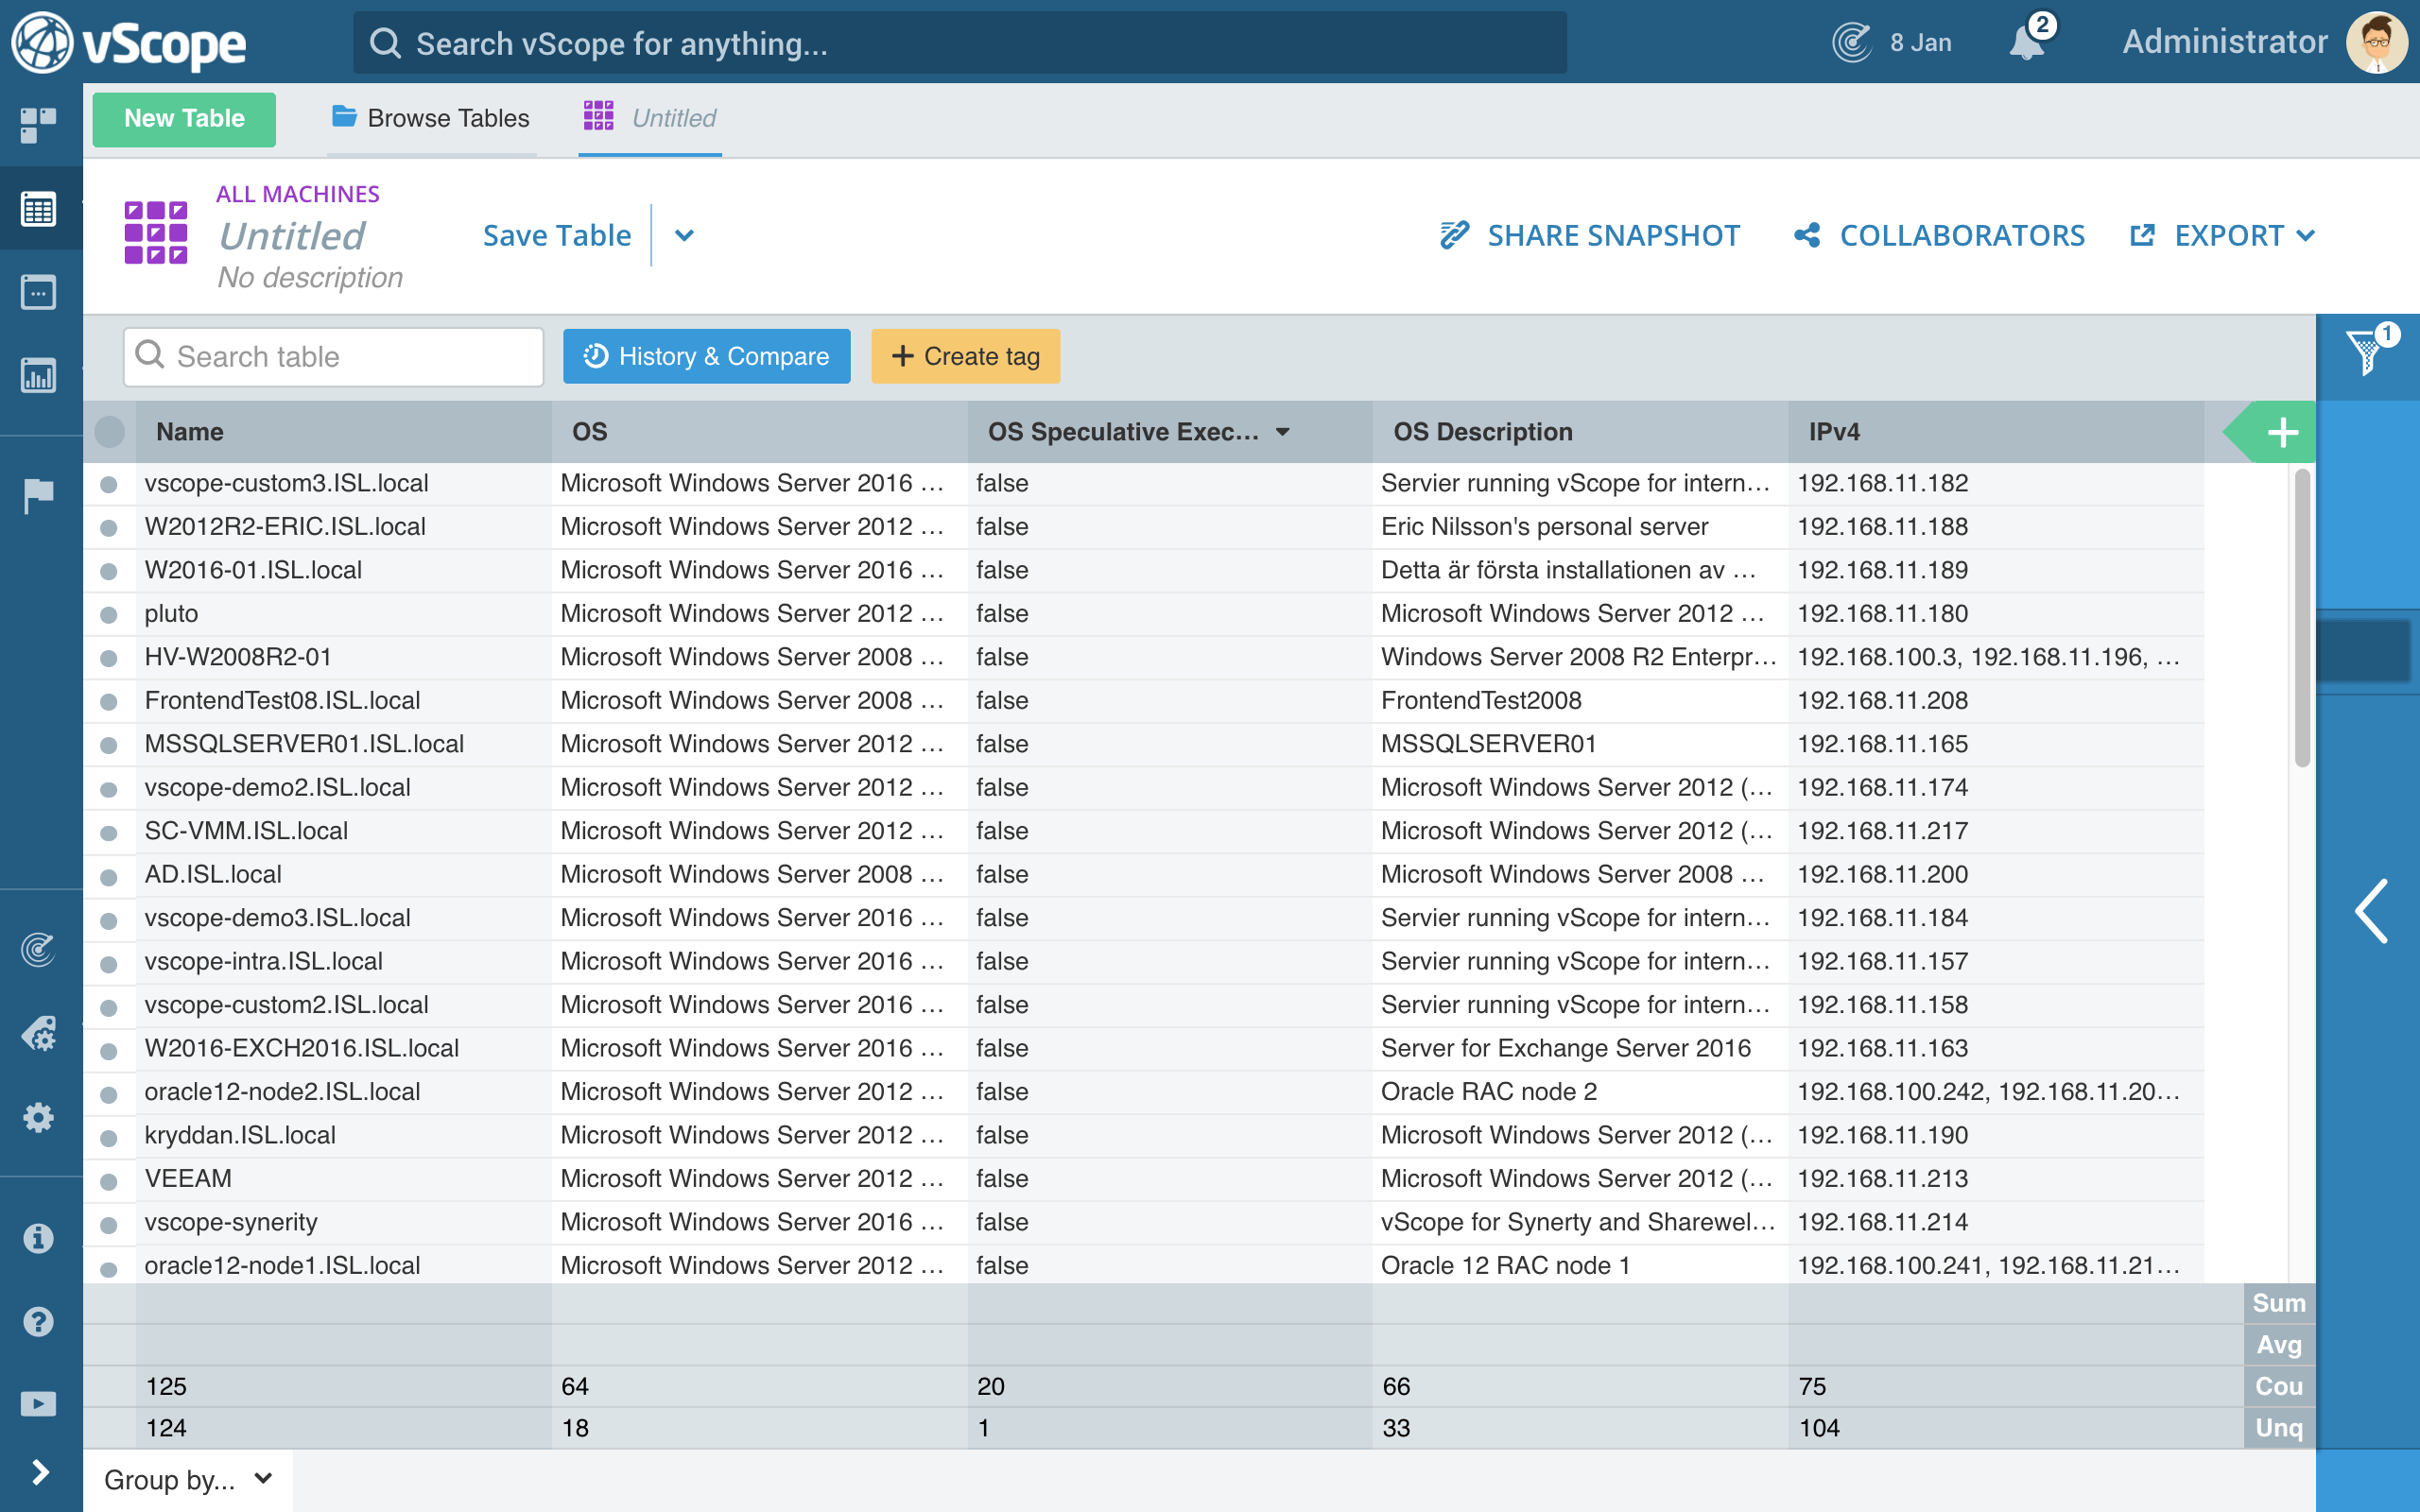
Task: Add a column with the green plus
Action: tap(2283, 433)
